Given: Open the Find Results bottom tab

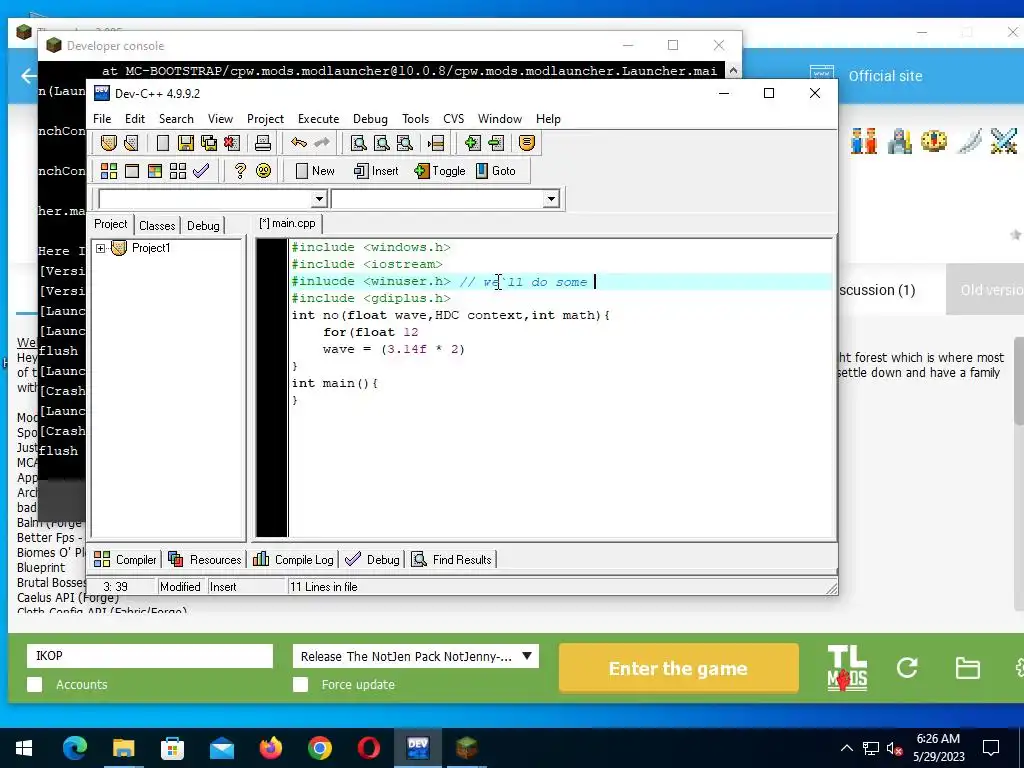Looking at the screenshot, I should click(451, 560).
